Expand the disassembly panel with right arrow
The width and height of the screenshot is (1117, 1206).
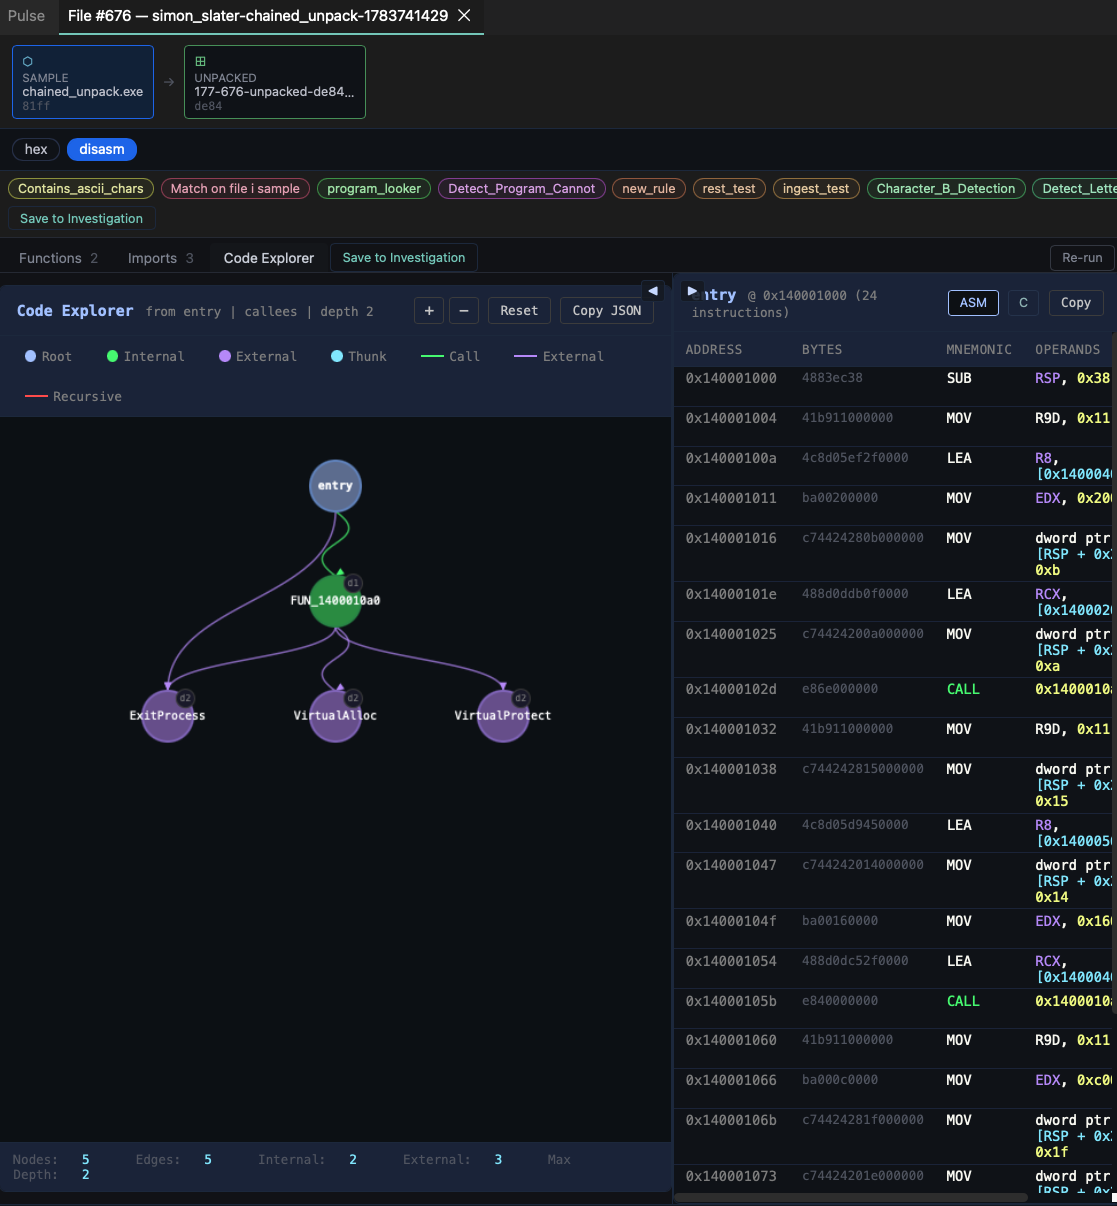tap(691, 291)
